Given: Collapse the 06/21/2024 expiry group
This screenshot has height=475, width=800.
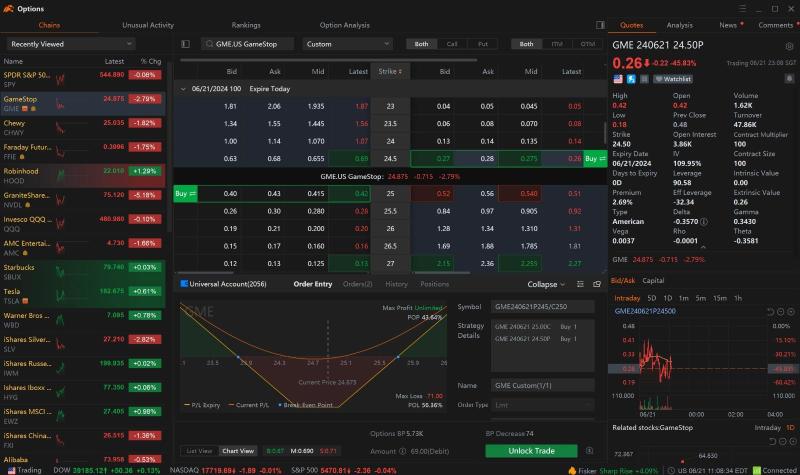Looking at the screenshot, I should [x=183, y=89].
